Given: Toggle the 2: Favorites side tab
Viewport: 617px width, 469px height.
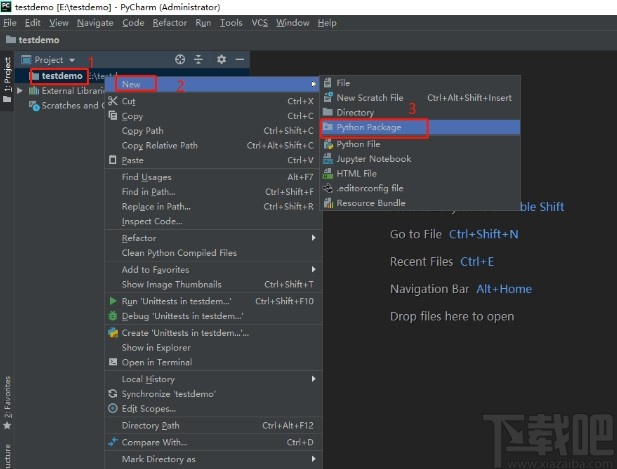Looking at the screenshot, I should (x=7, y=403).
